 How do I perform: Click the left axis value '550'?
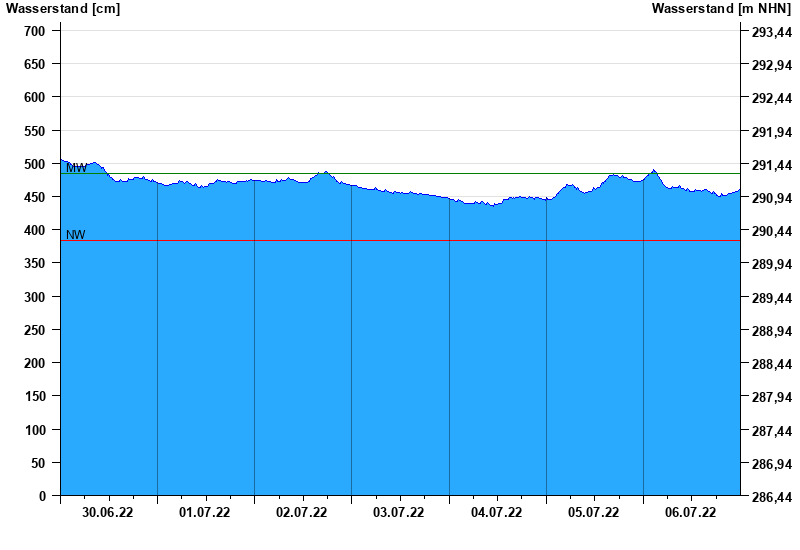(x=35, y=131)
